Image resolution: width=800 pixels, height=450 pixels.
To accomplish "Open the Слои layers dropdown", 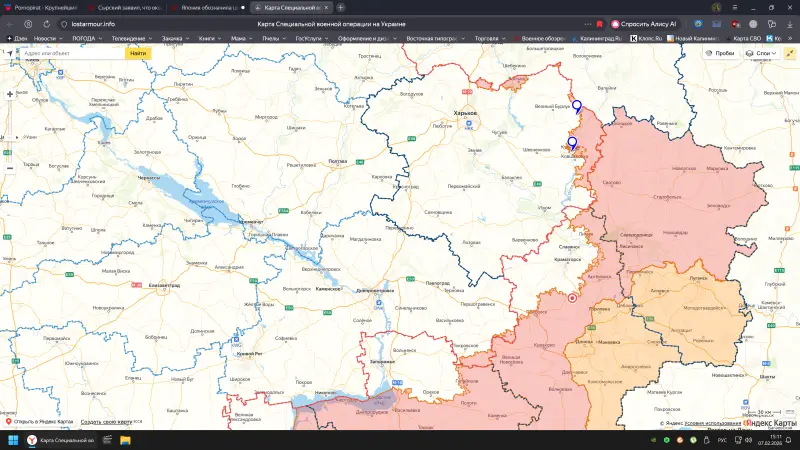I will click(x=765, y=53).
